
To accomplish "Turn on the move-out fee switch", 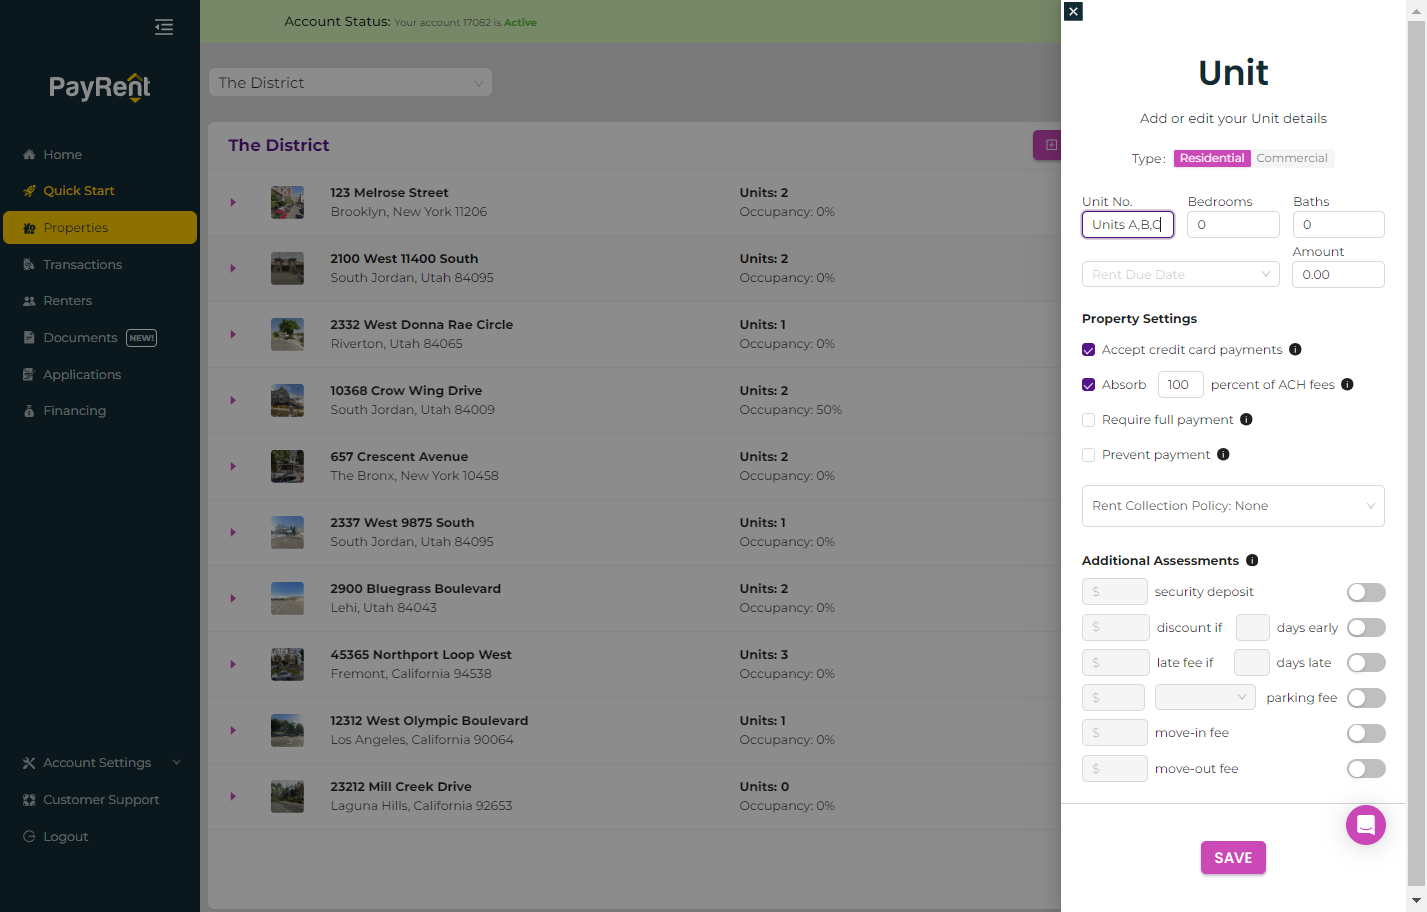I will coord(1366,769).
